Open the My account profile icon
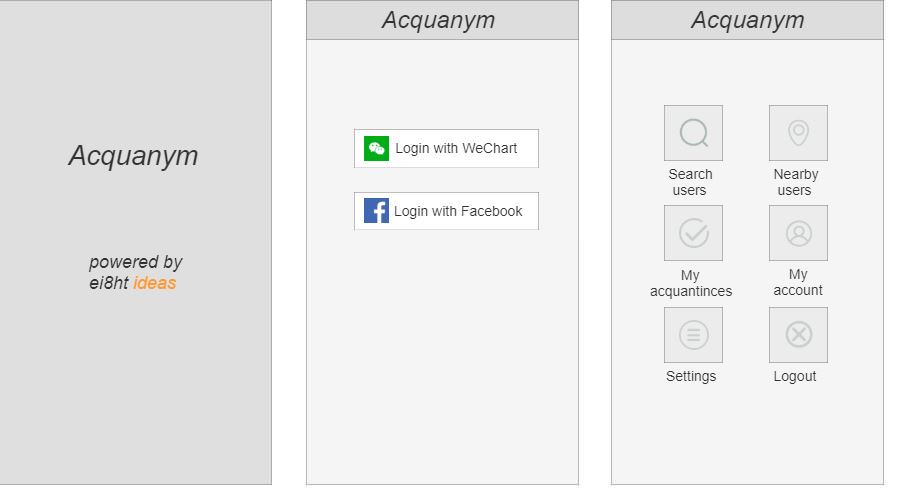 click(x=798, y=233)
